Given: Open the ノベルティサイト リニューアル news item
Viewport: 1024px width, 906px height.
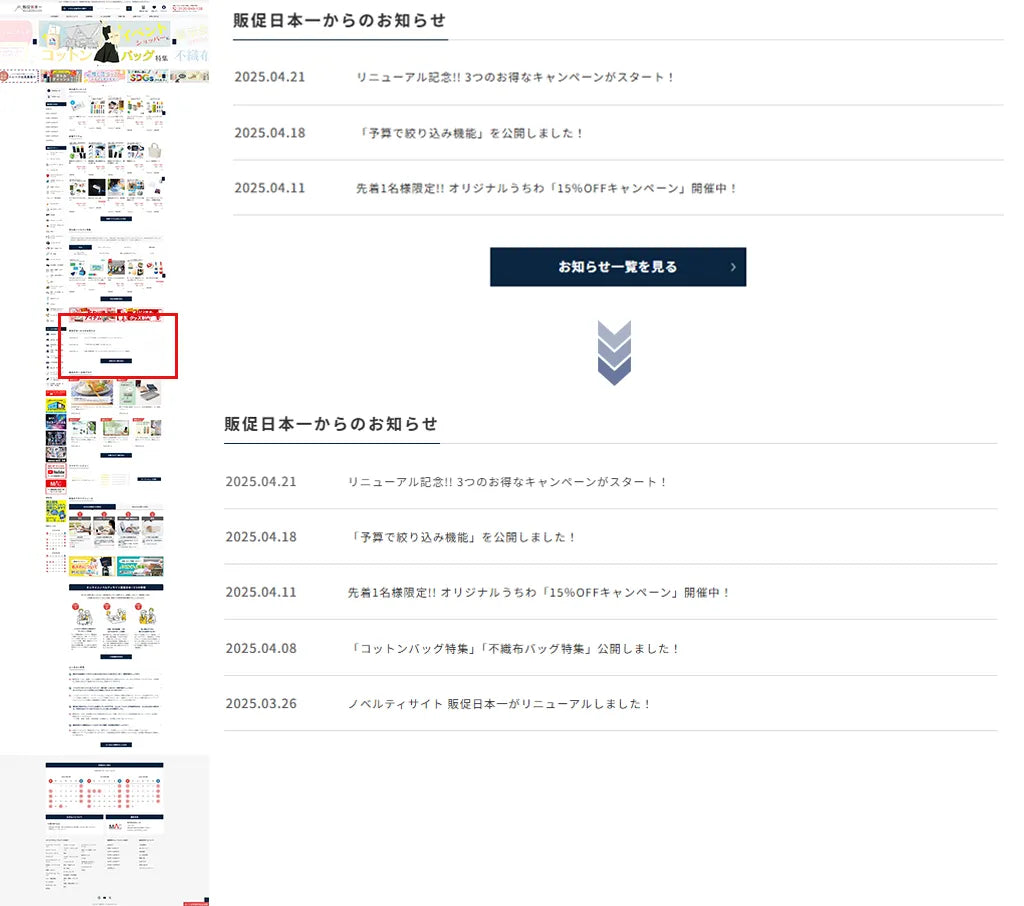Looking at the screenshot, I should [x=499, y=703].
